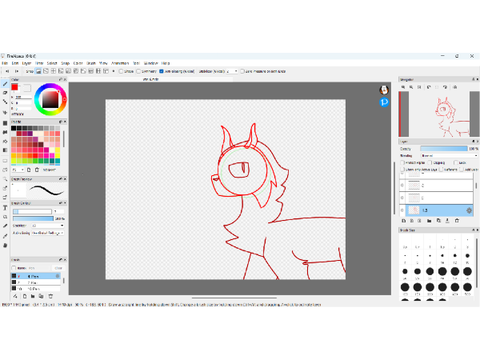The width and height of the screenshot is (480, 360).
Task: Select the Text tool
Action: 5,208
